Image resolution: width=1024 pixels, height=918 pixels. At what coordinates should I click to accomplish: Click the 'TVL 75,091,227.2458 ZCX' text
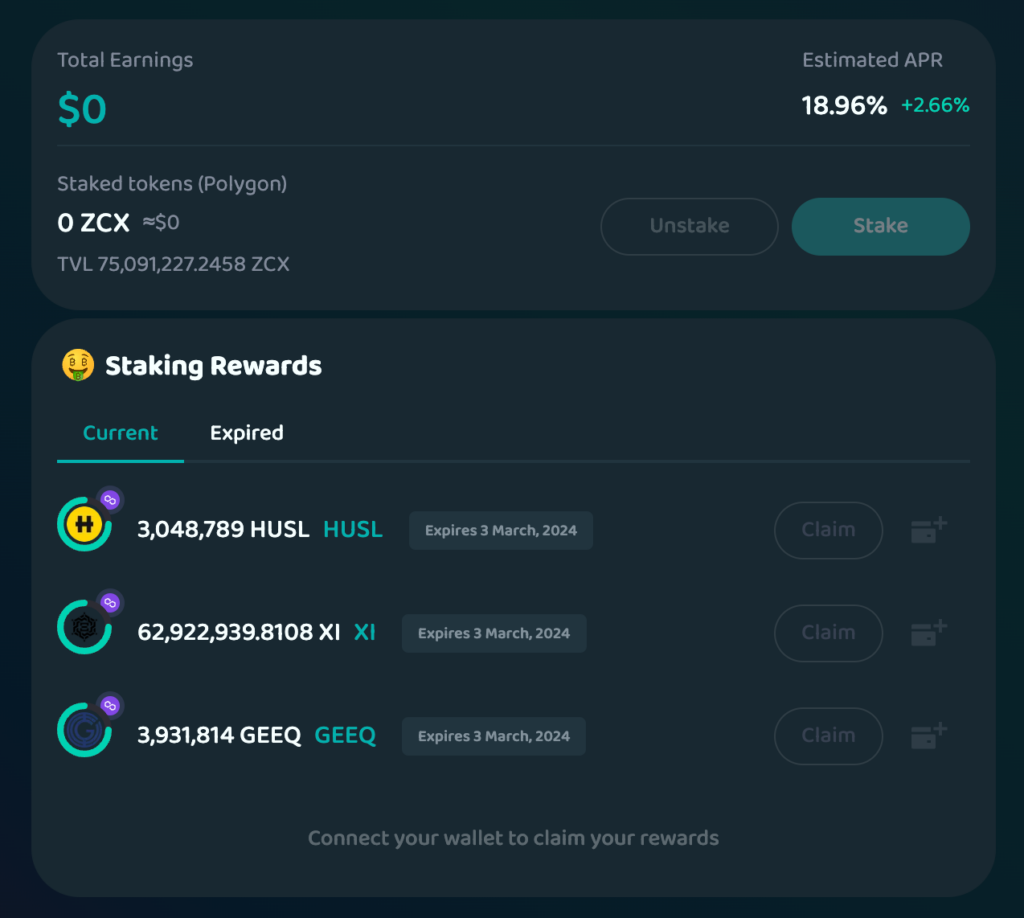(x=173, y=264)
